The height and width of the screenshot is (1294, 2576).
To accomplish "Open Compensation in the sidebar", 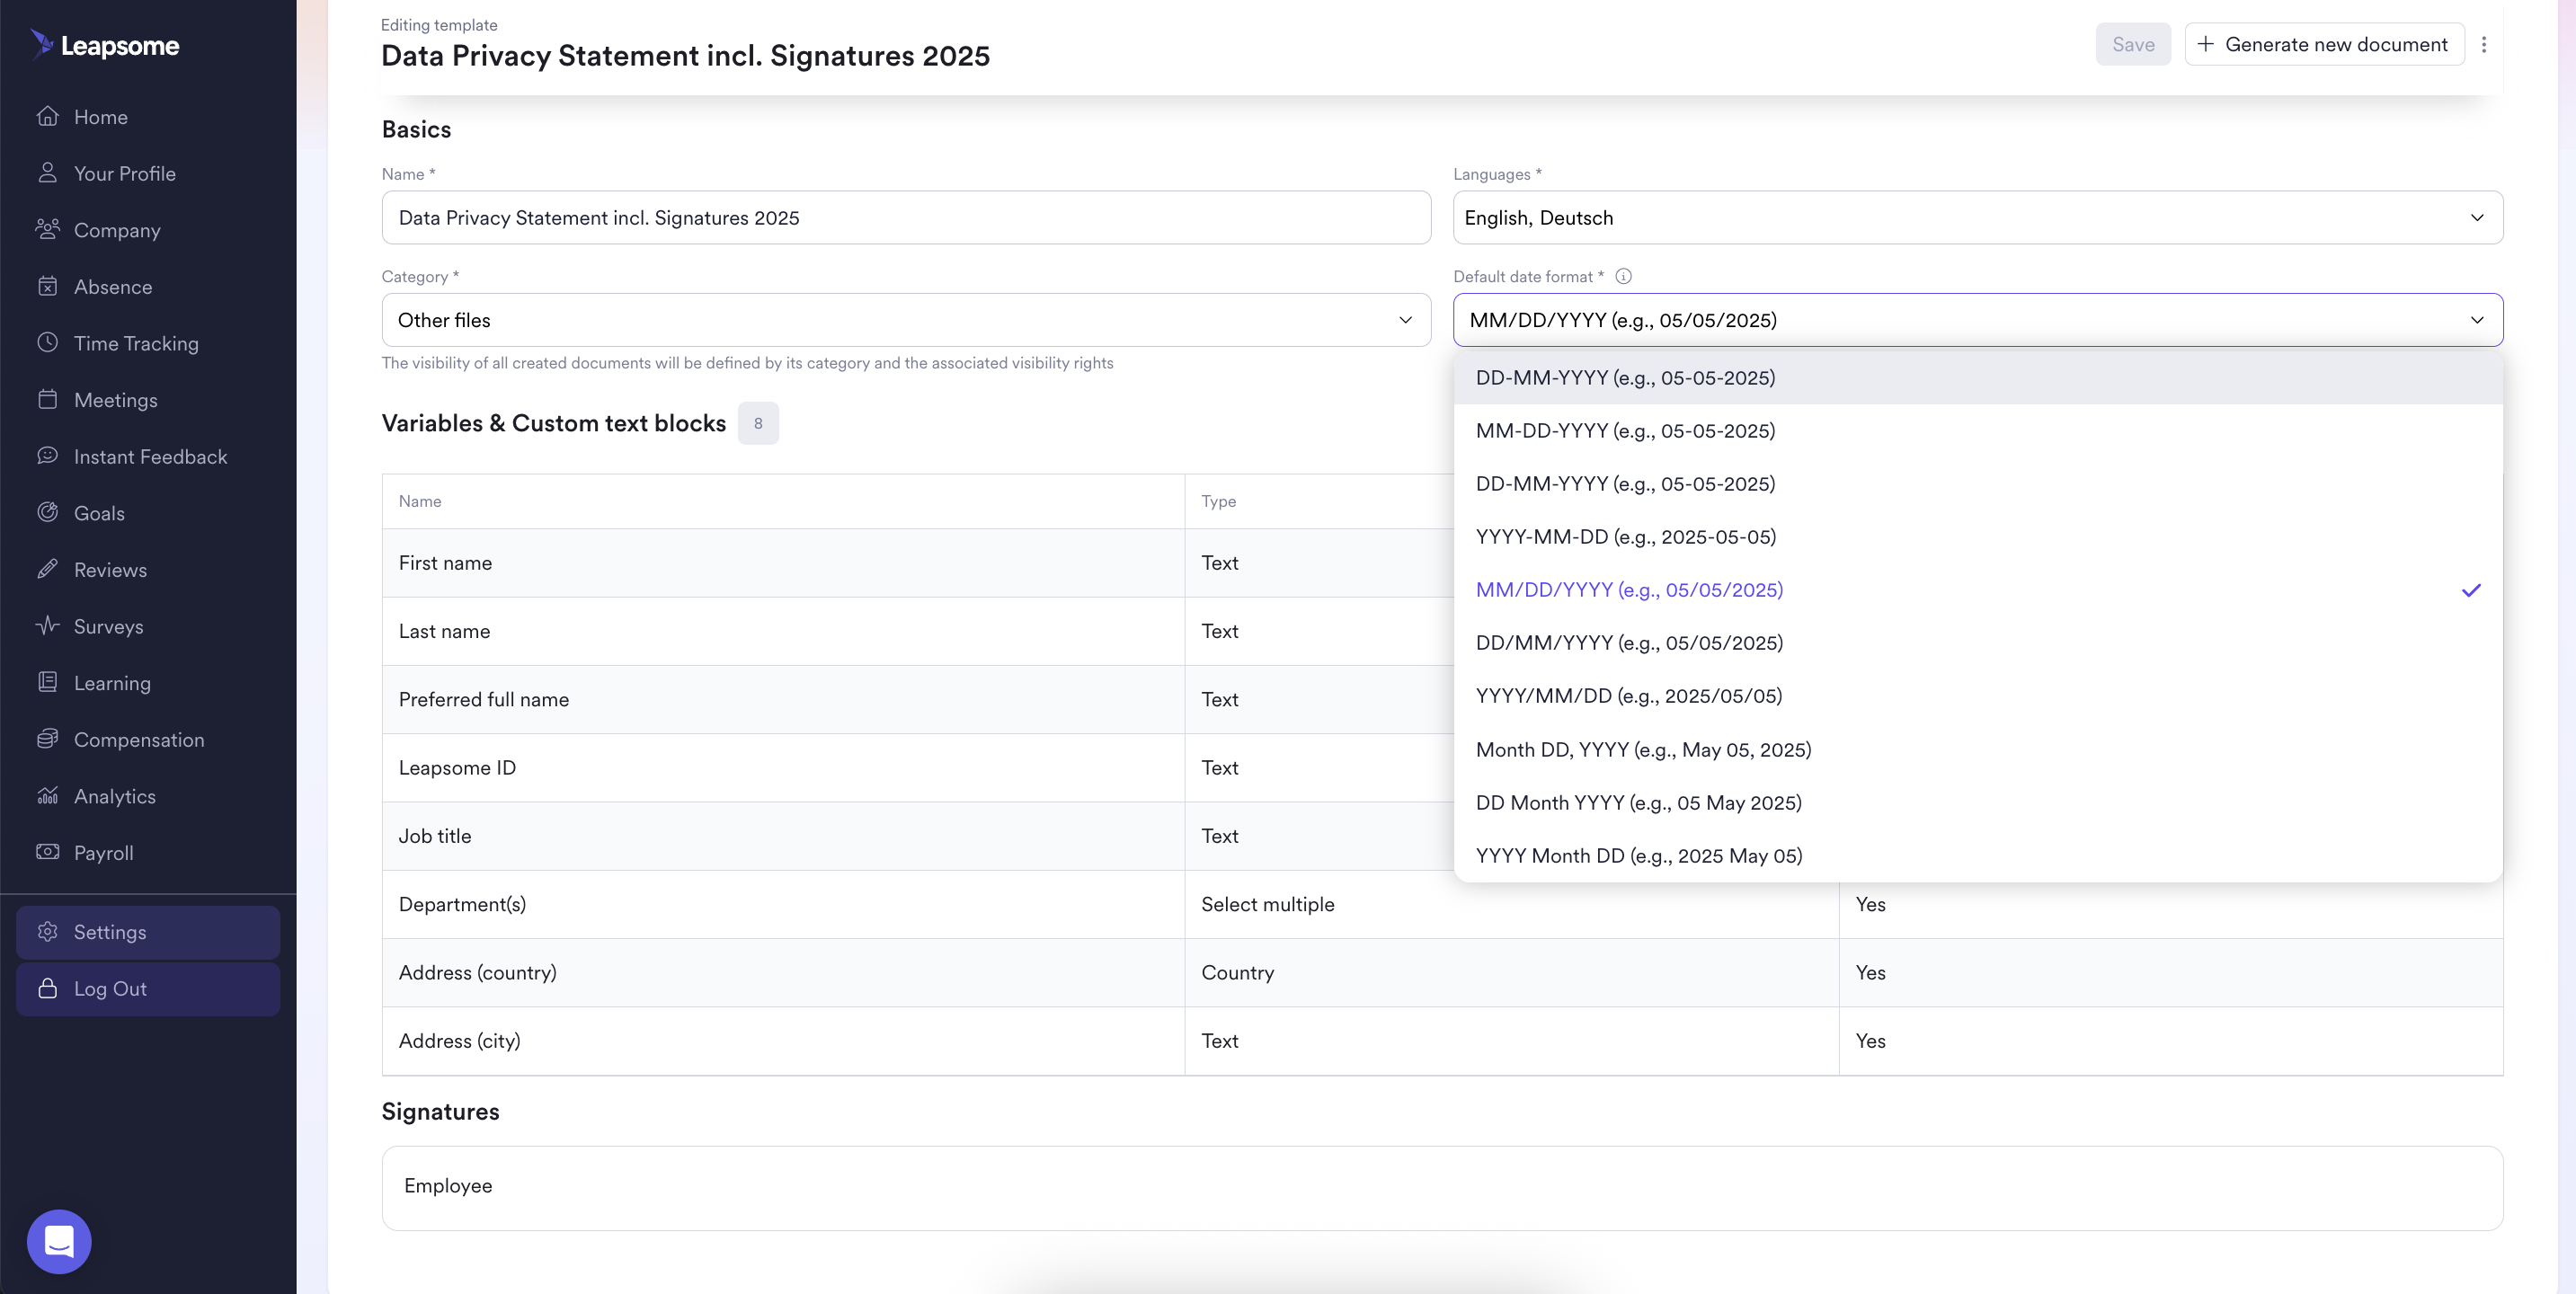I will (x=139, y=740).
